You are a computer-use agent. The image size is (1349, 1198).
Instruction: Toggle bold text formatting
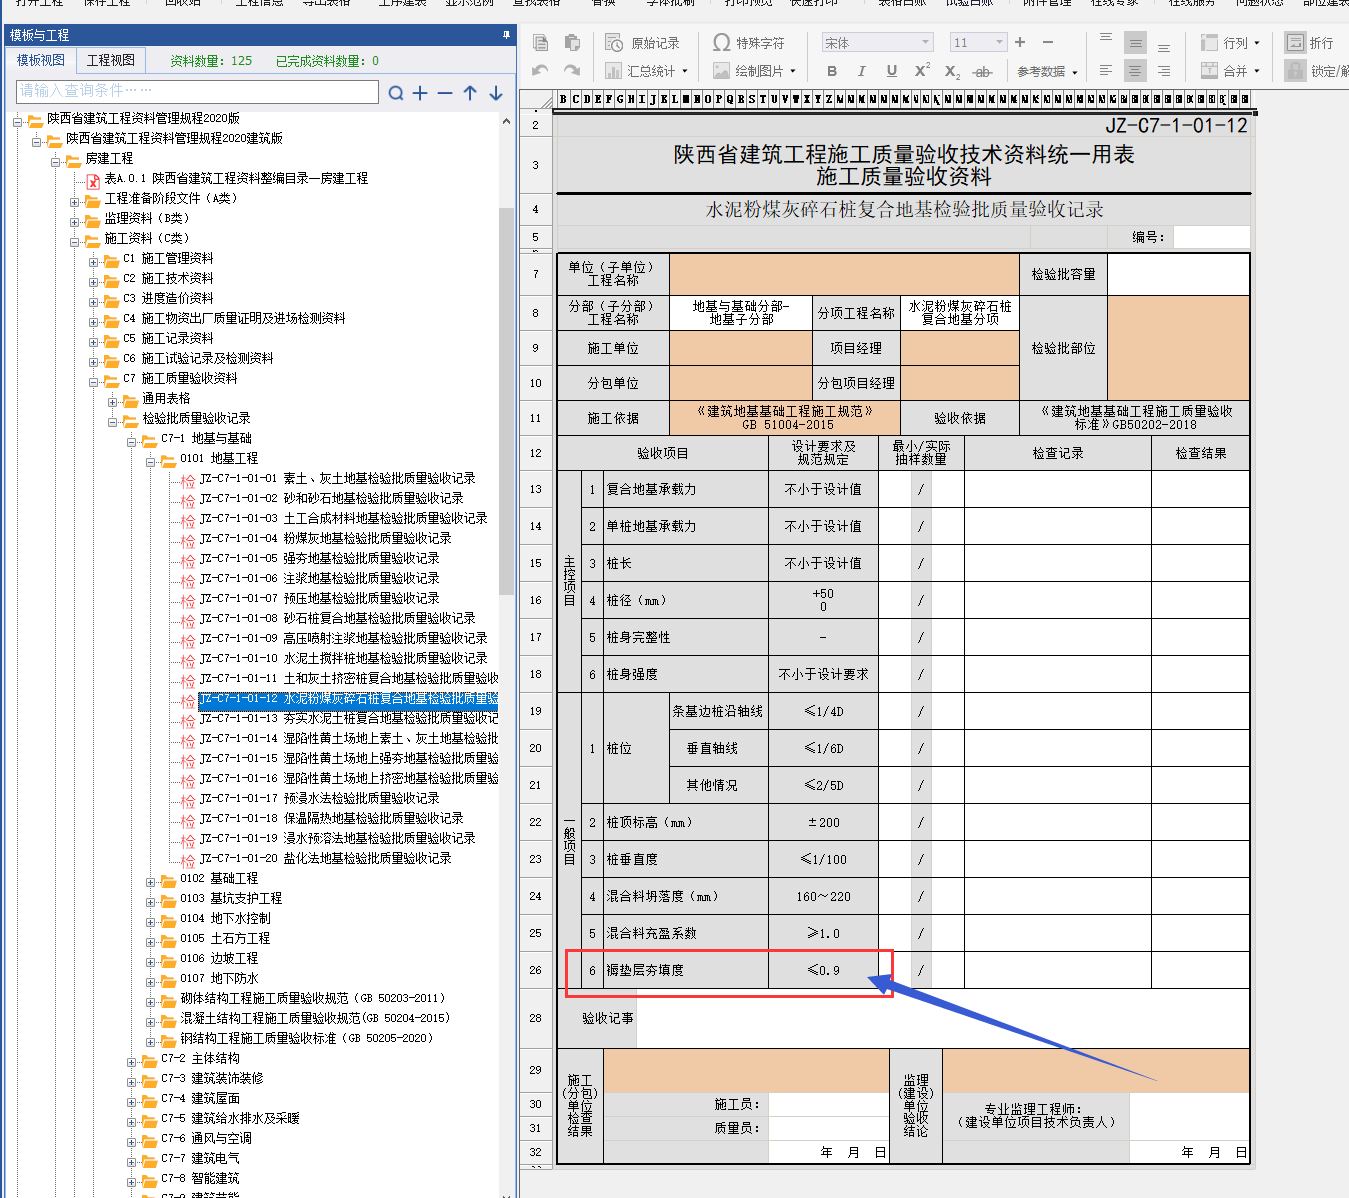point(832,71)
